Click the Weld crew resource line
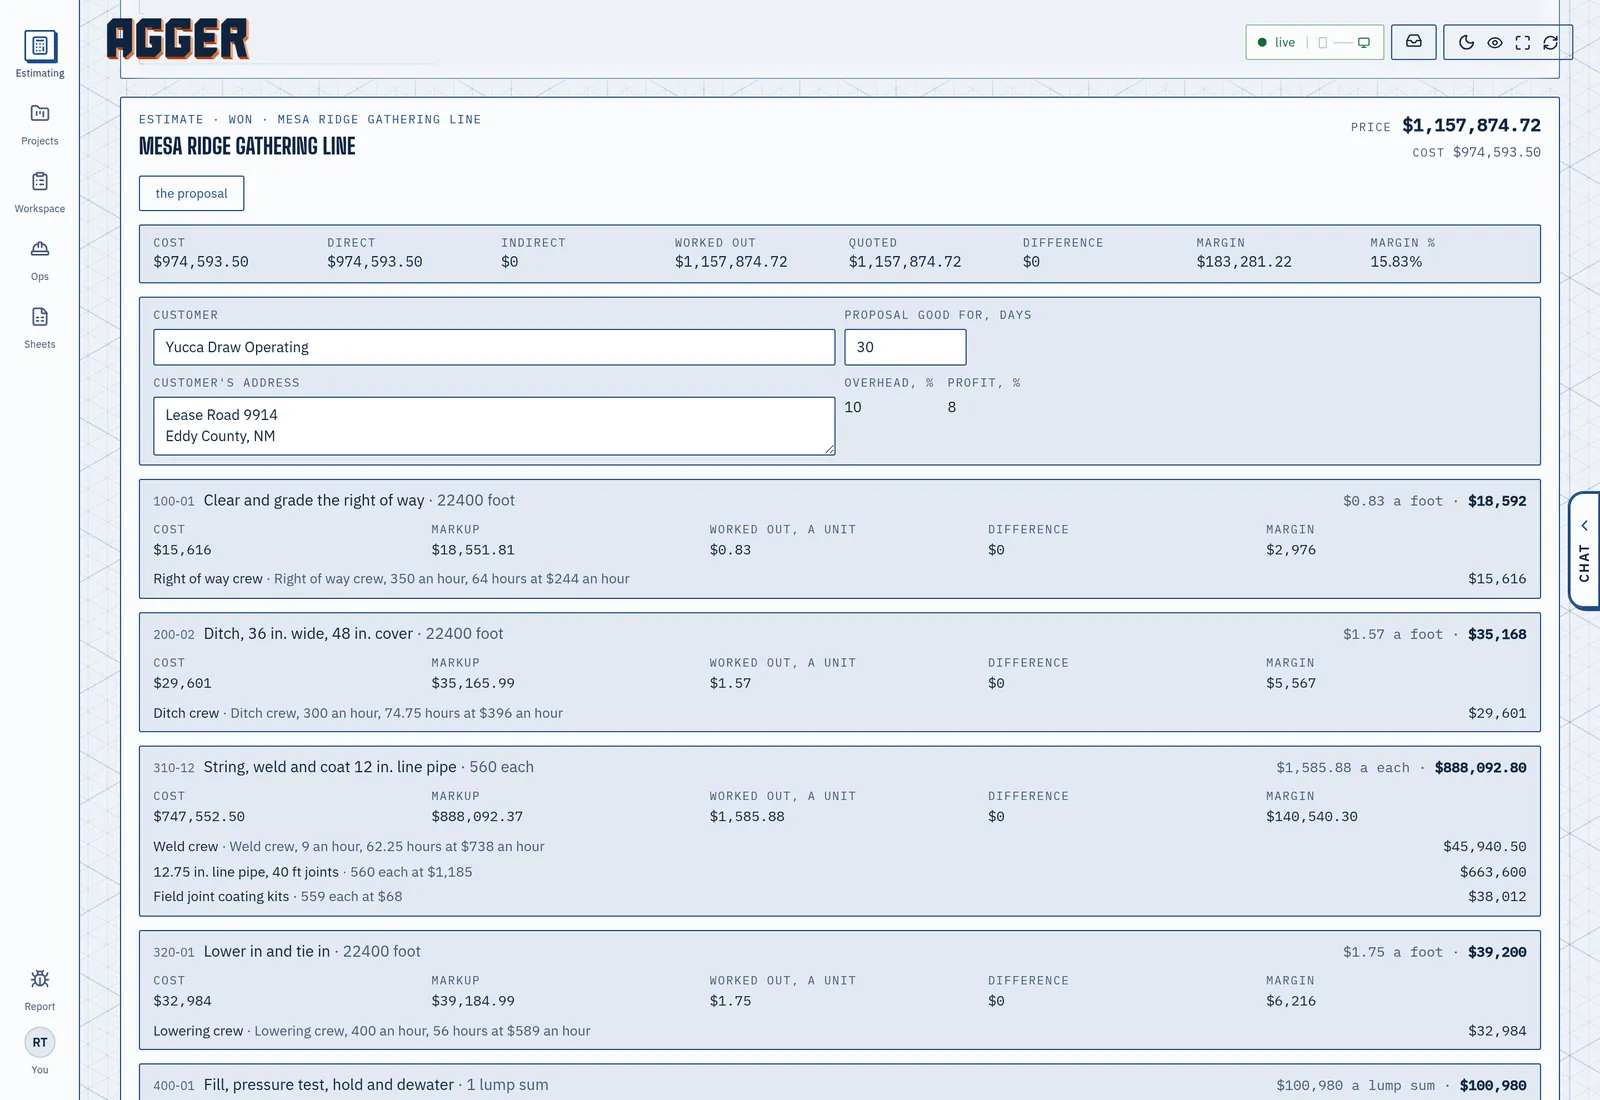 coord(840,846)
